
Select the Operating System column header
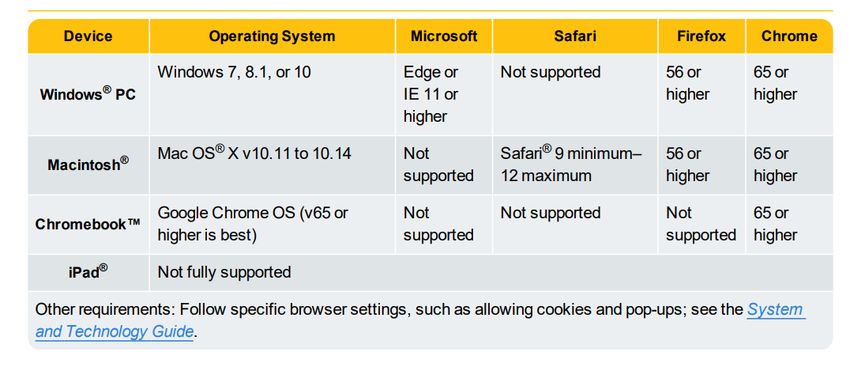[272, 36]
